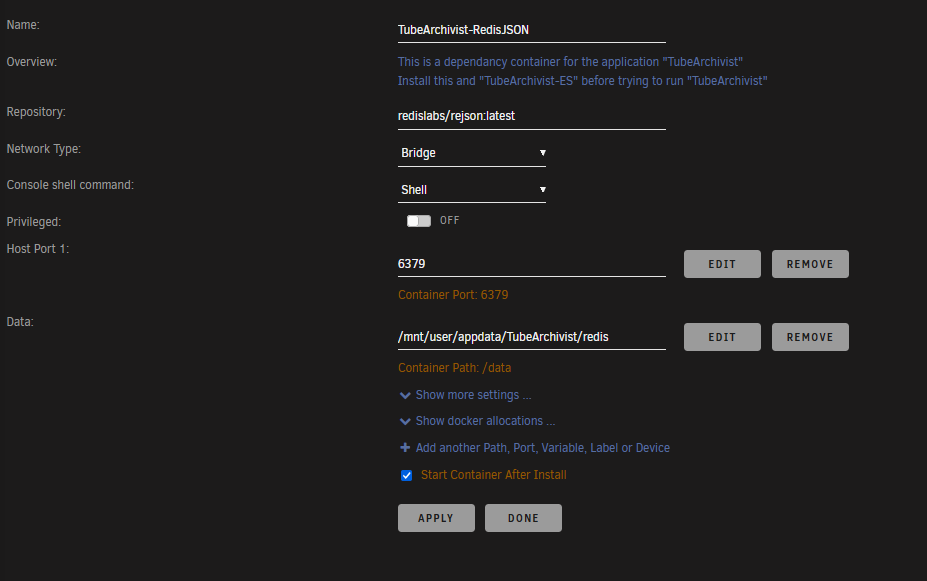927x581 pixels.
Task: Focus the Name input field
Action: coord(531,30)
